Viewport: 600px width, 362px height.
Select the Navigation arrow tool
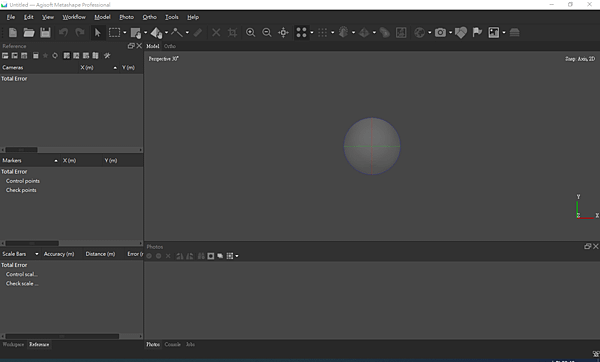tap(98, 33)
